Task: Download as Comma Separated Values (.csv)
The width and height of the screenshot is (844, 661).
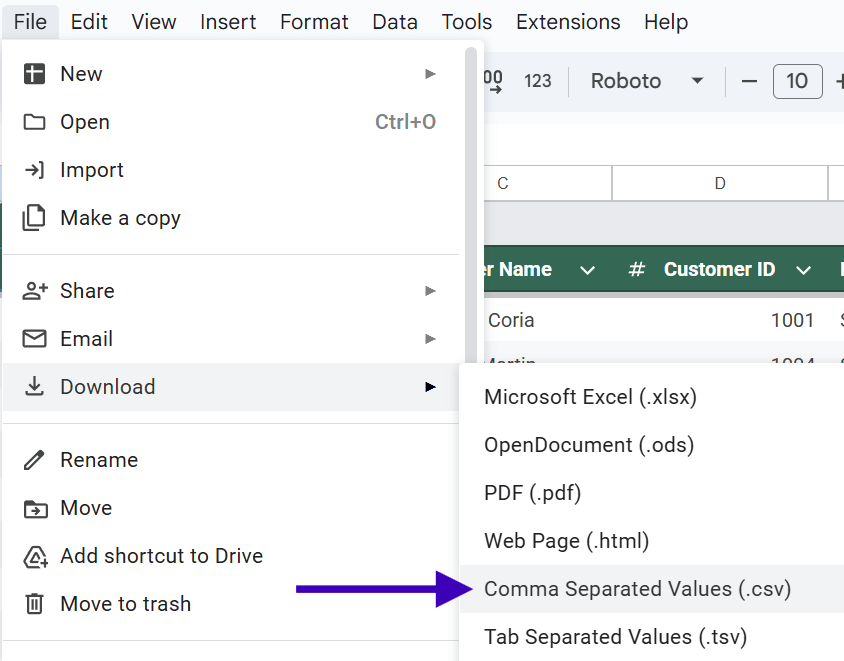Action: (x=652, y=589)
